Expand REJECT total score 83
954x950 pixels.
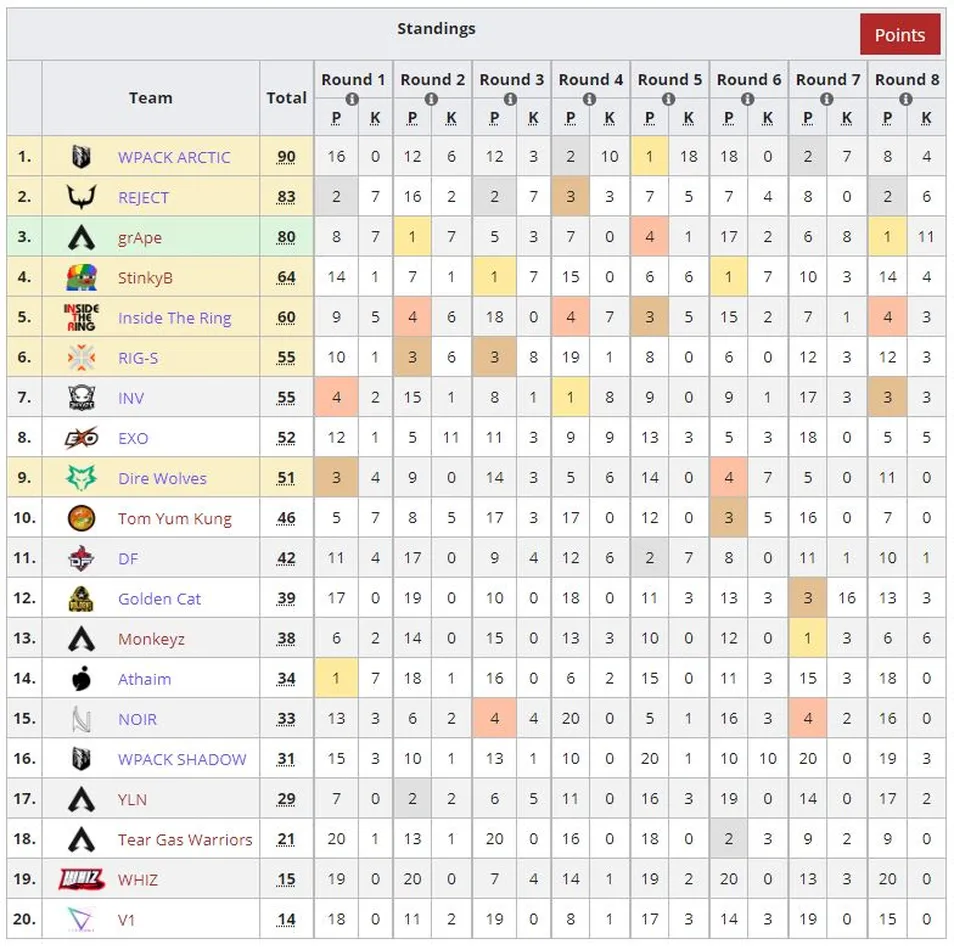pyautogui.click(x=286, y=197)
